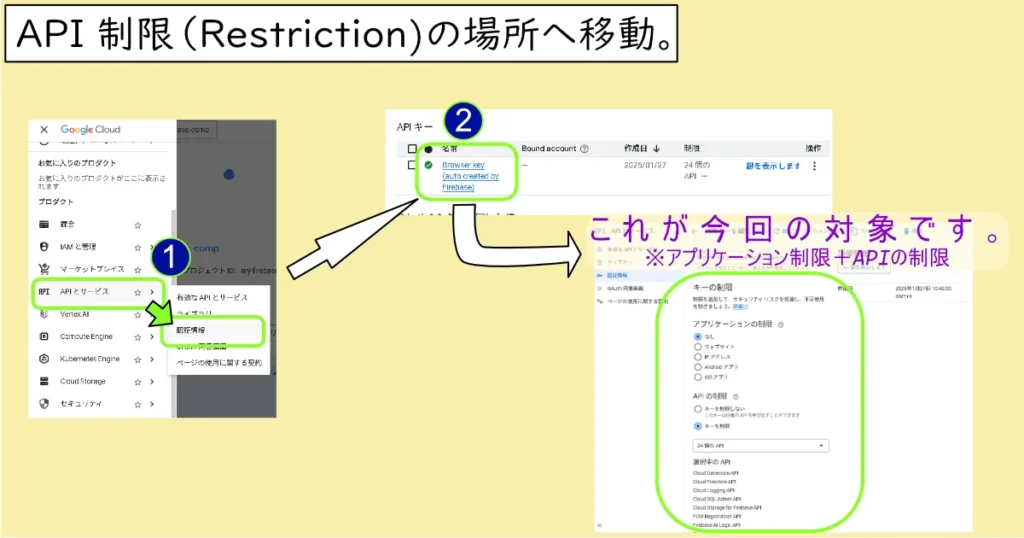
Task: Pin マーケットプレイス with its star
Action: point(137,270)
